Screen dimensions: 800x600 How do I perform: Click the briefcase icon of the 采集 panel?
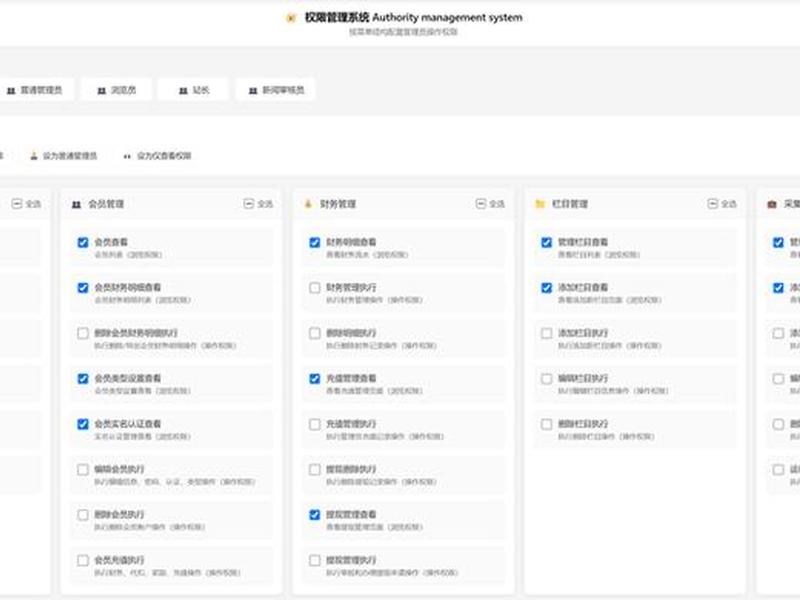point(772,204)
